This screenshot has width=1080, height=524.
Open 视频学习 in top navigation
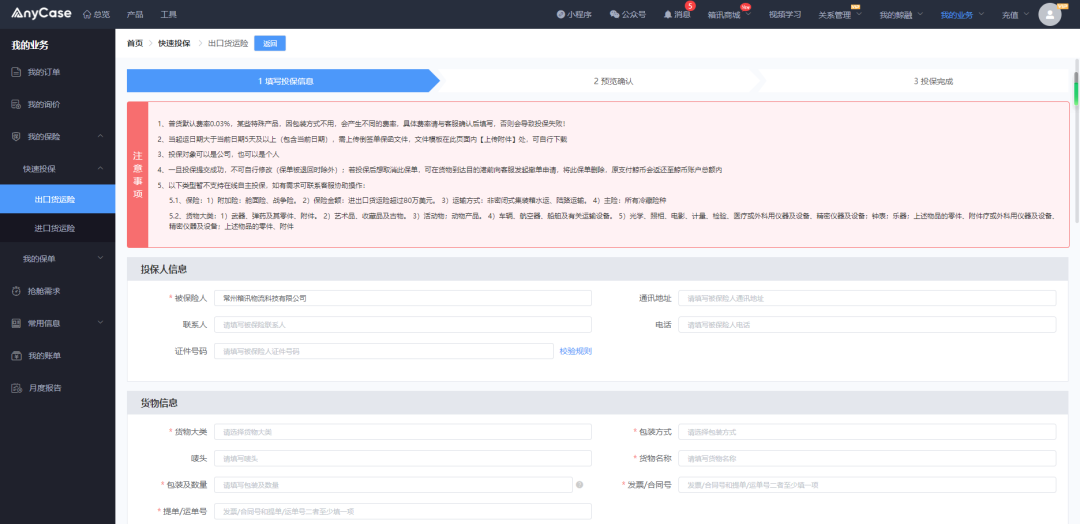pyautogui.click(x=785, y=14)
